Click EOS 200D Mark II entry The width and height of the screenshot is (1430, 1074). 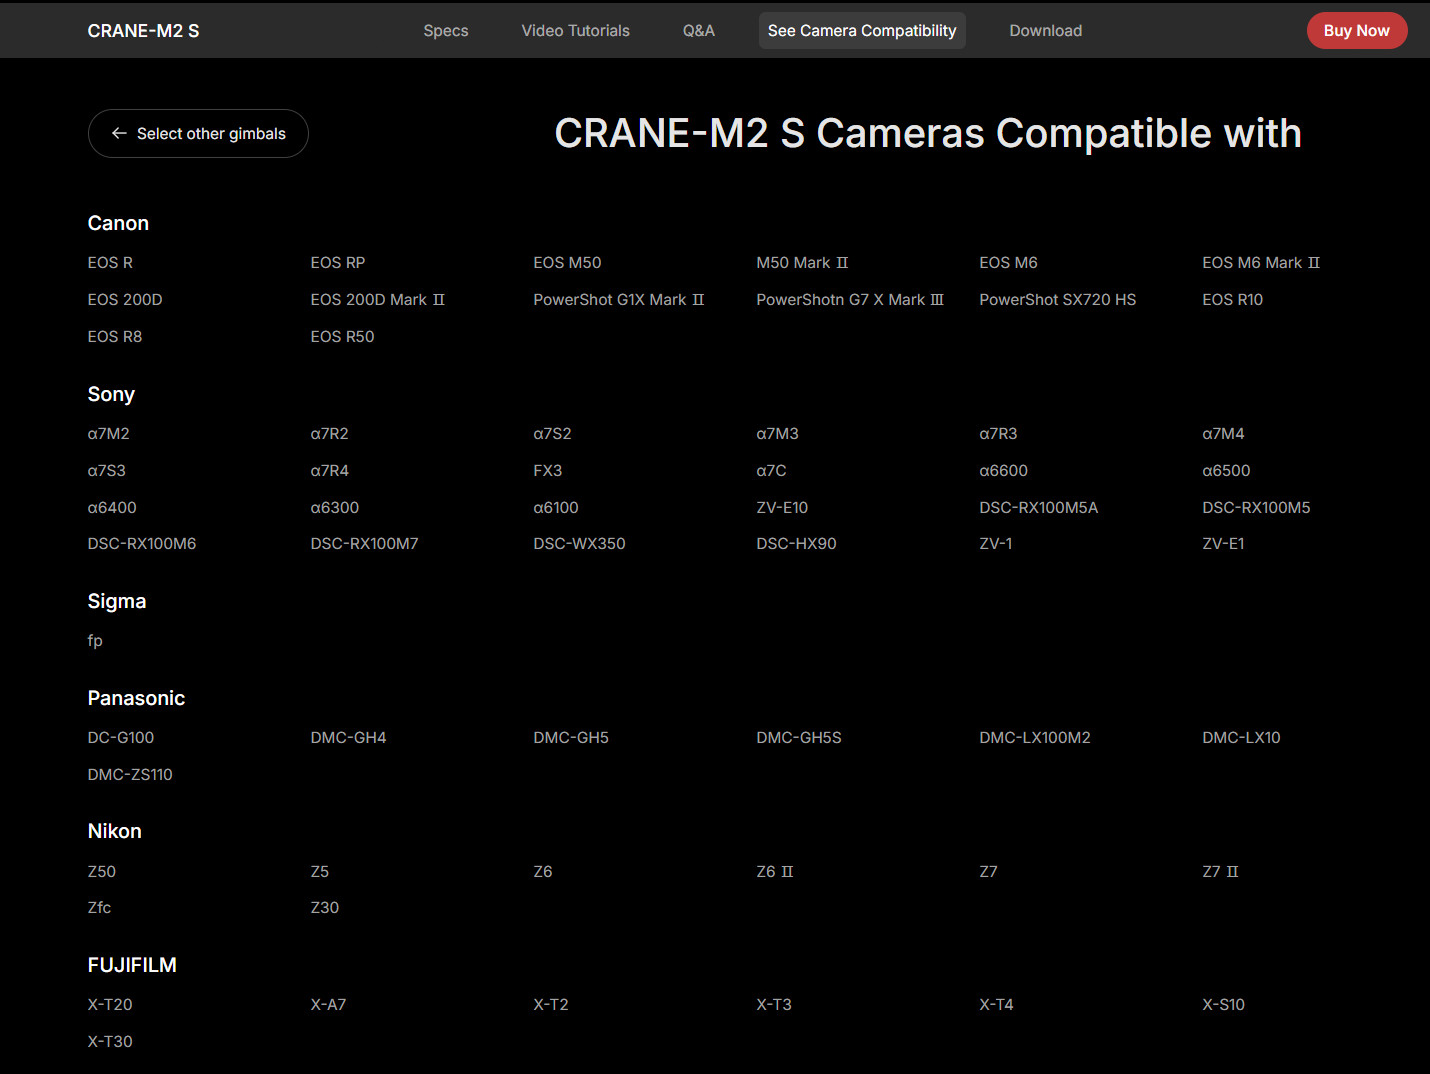pos(377,300)
